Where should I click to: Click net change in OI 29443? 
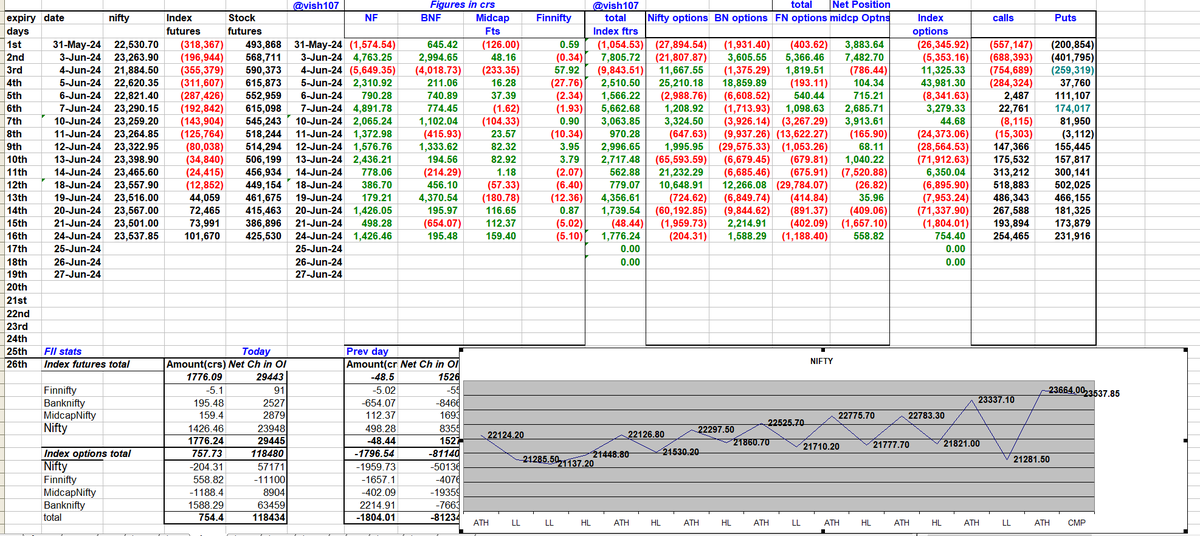click(272, 376)
